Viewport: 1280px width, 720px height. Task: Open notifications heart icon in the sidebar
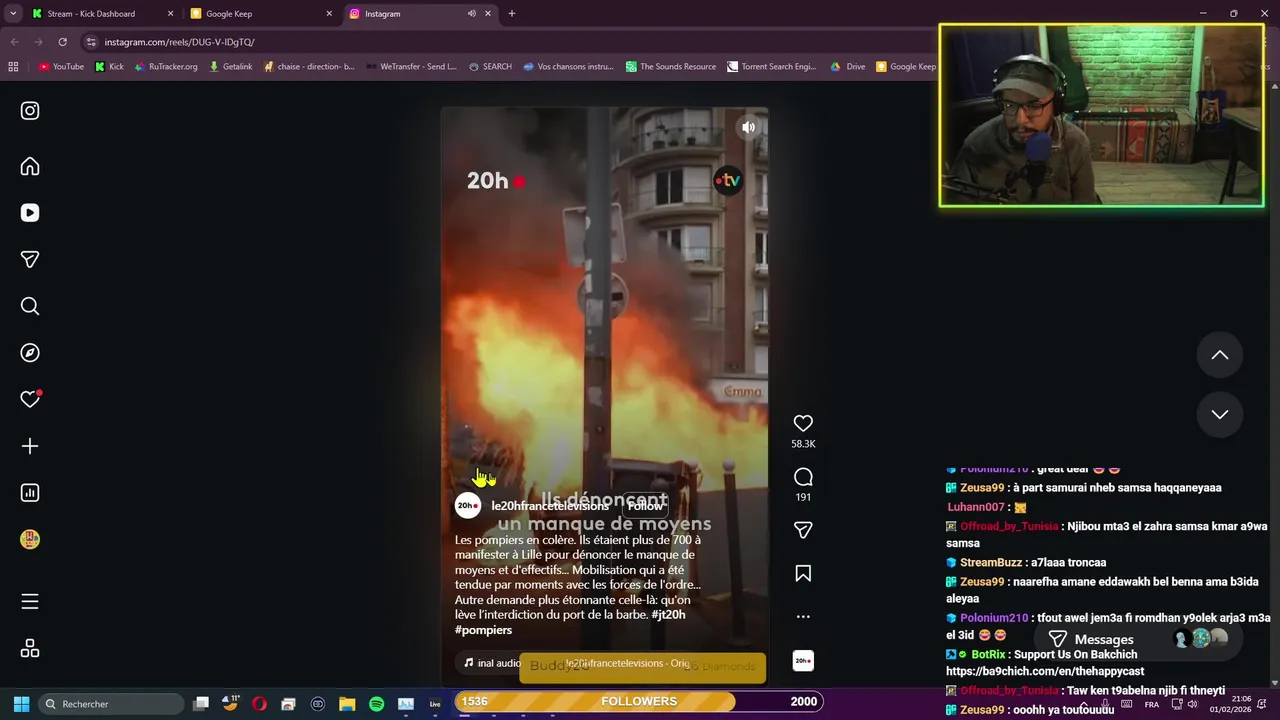click(30, 399)
